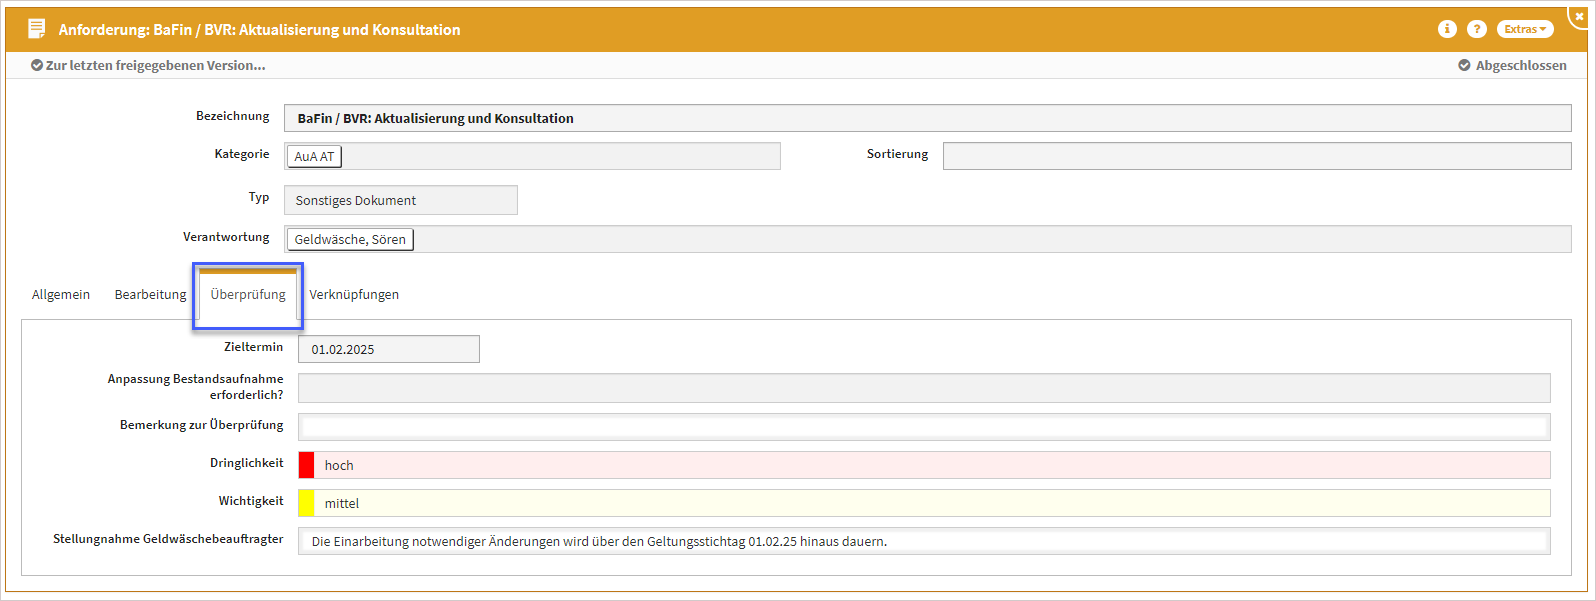Close the Anforderung dialog with the X
Viewport: 1596px width, 601px height.
point(1580,16)
